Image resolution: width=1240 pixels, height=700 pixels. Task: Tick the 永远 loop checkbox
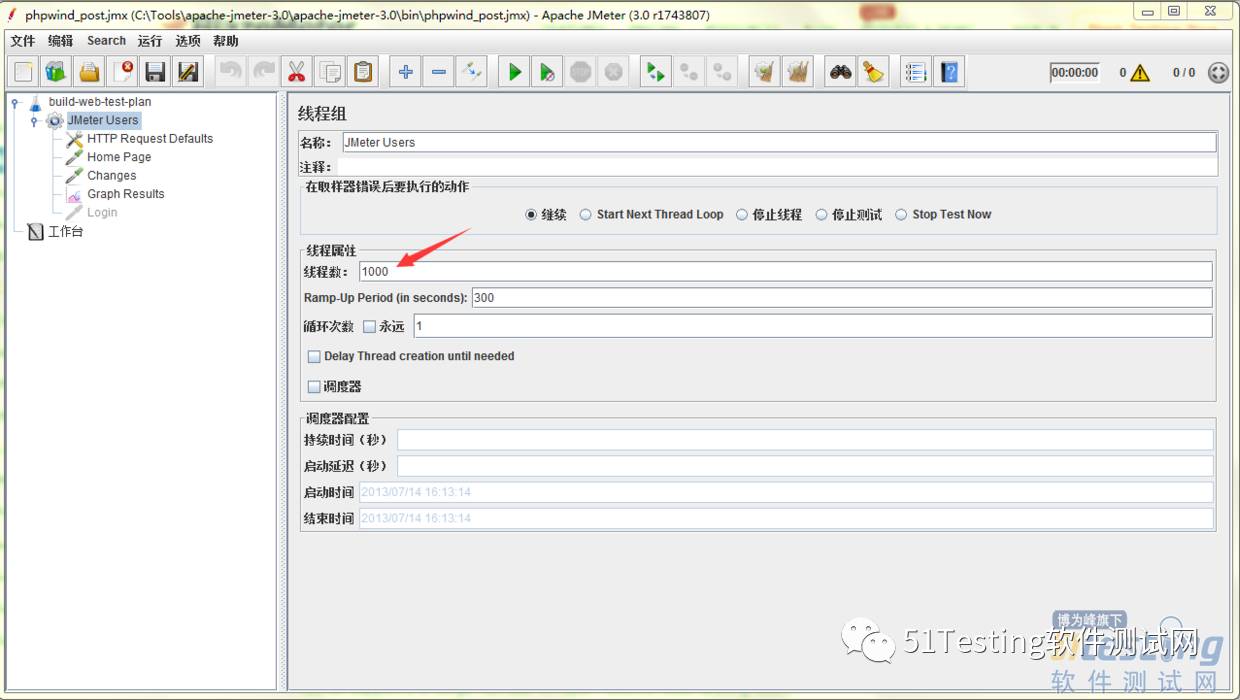tap(369, 326)
